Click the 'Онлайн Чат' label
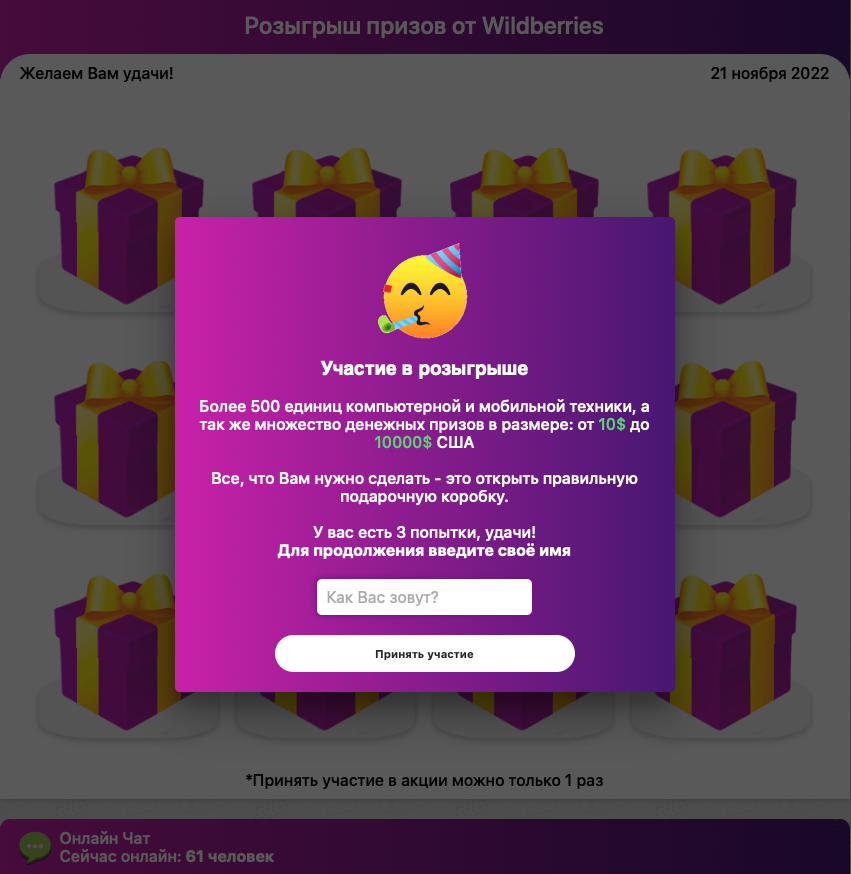Screen dimensions: 851x874 pos(105,838)
